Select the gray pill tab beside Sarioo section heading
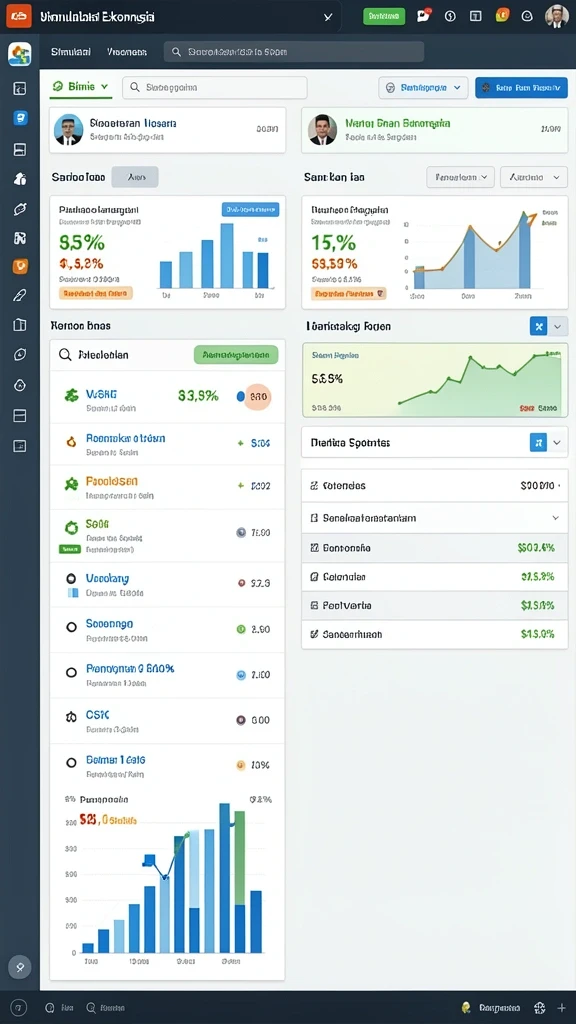 click(135, 177)
